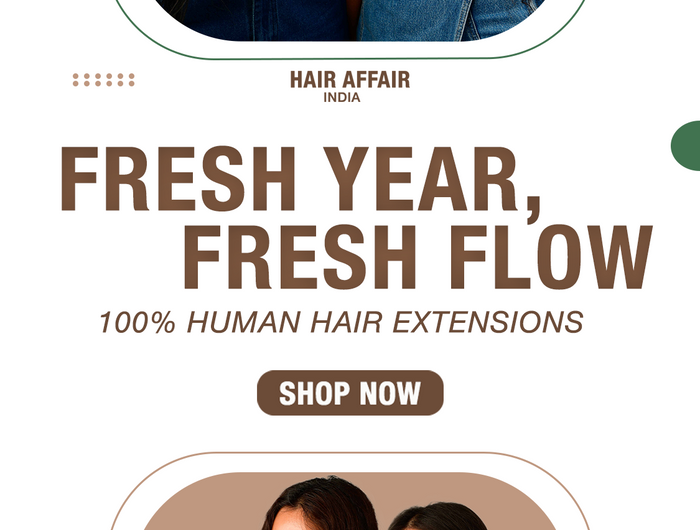Click the word HUMAN in the tagline
This screenshot has width=700, height=530.
[244, 322]
